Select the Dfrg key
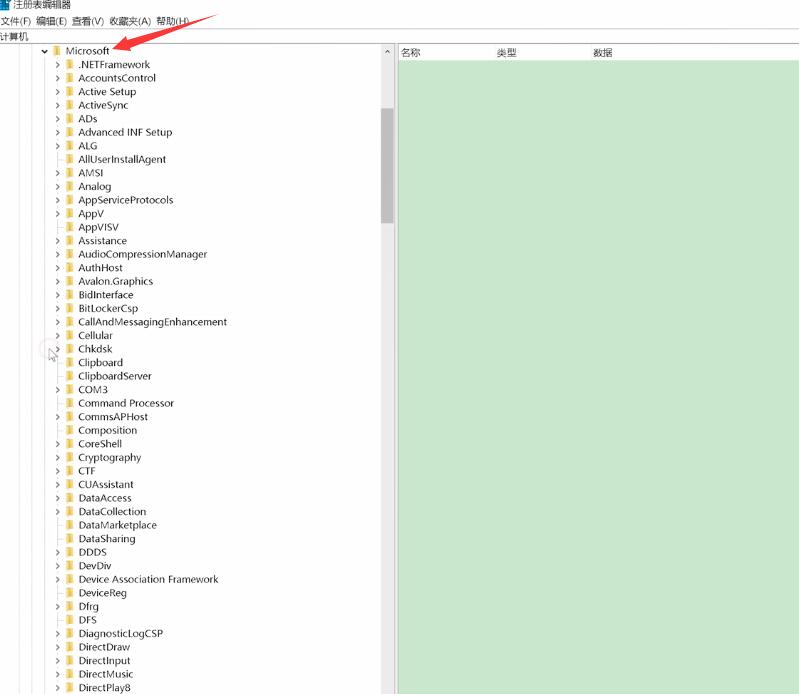 tap(89, 606)
